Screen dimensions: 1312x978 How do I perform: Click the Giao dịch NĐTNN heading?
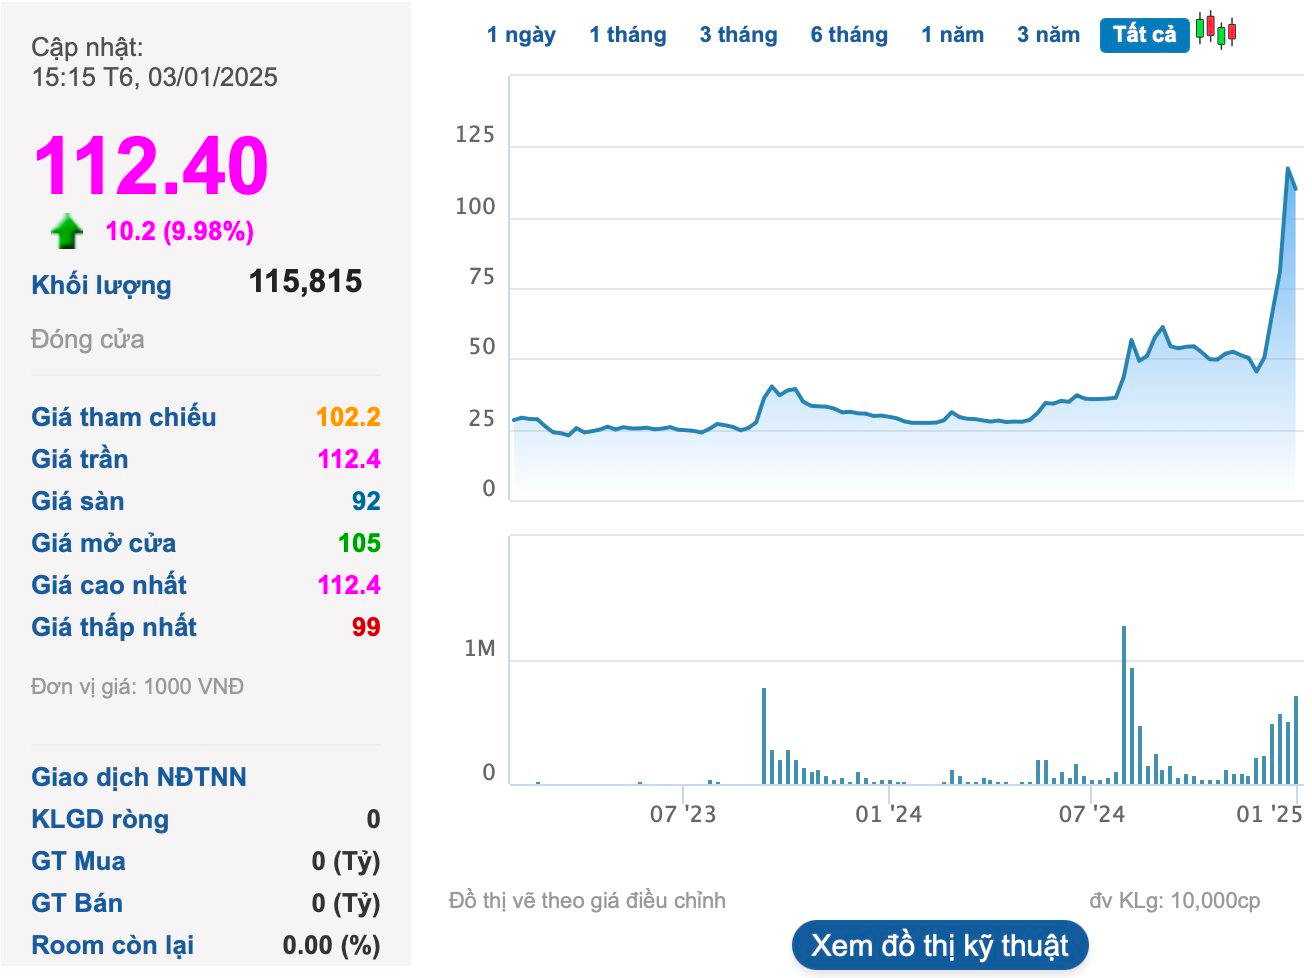point(139,777)
